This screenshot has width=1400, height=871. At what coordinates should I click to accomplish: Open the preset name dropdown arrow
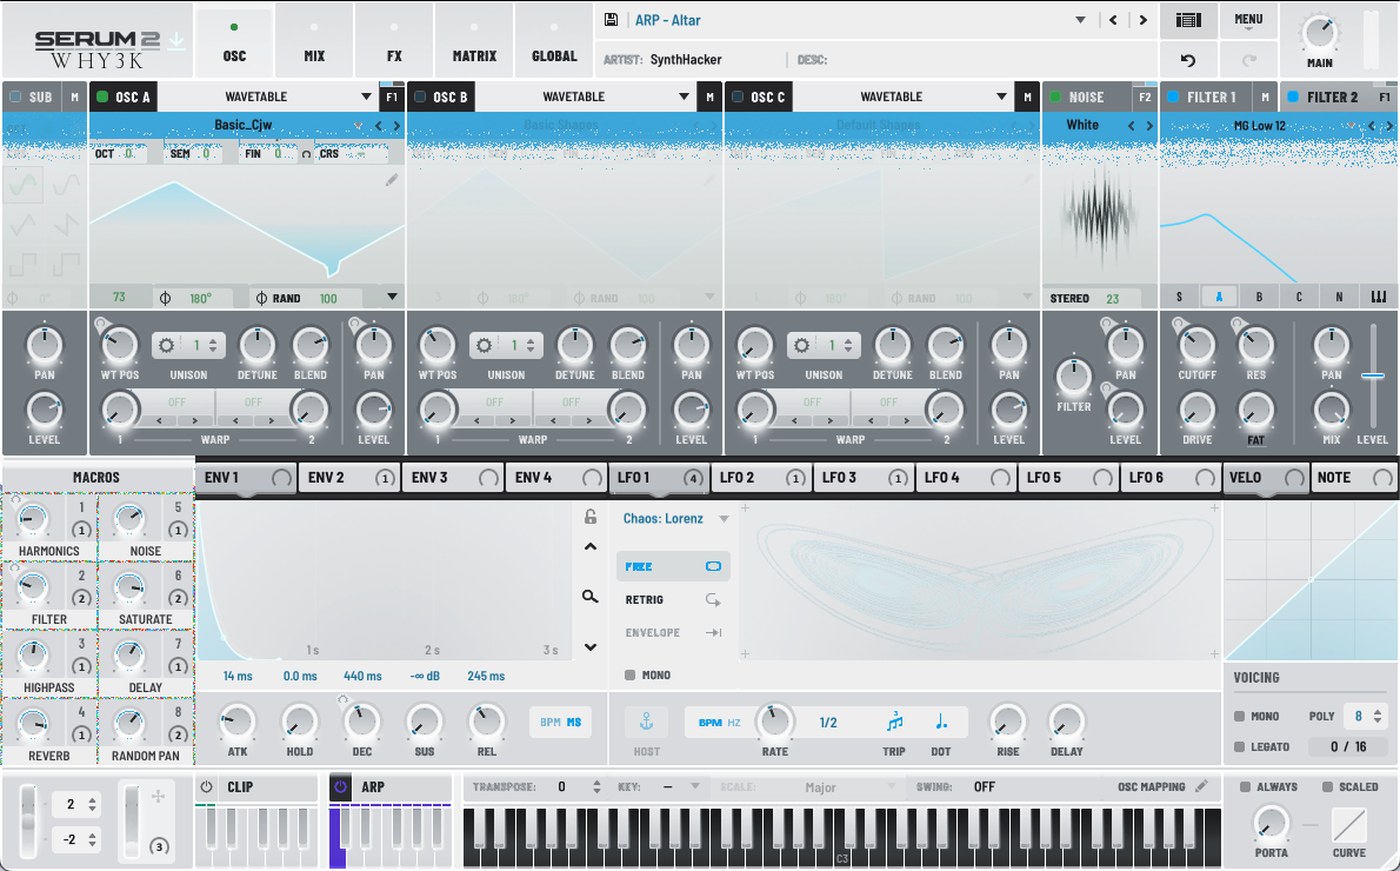click(1080, 20)
